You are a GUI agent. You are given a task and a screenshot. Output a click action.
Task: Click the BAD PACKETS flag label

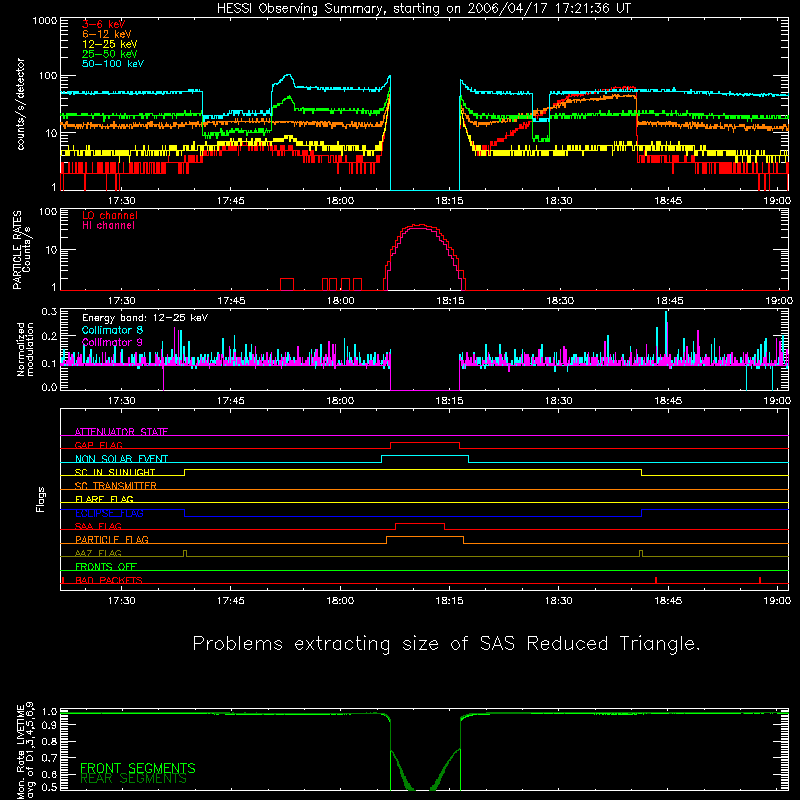109,580
